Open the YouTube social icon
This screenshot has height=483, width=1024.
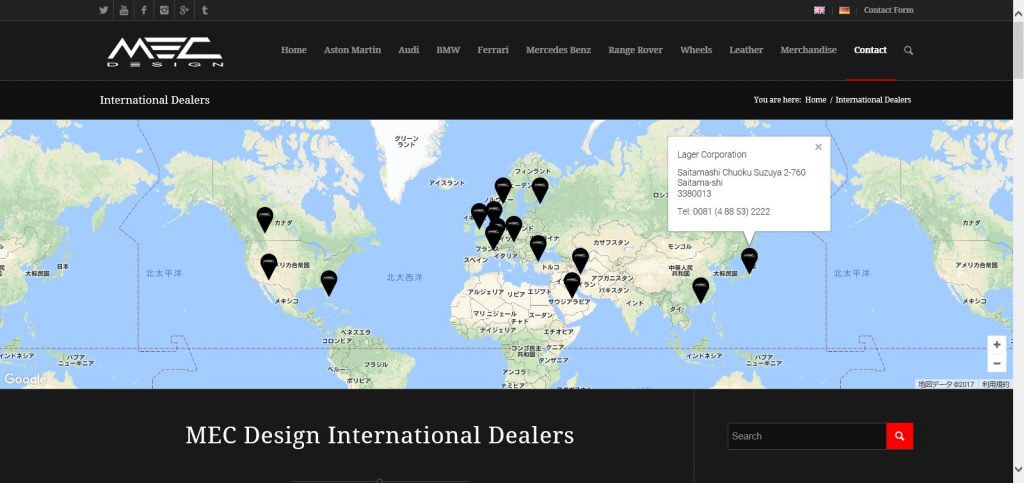point(124,10)
